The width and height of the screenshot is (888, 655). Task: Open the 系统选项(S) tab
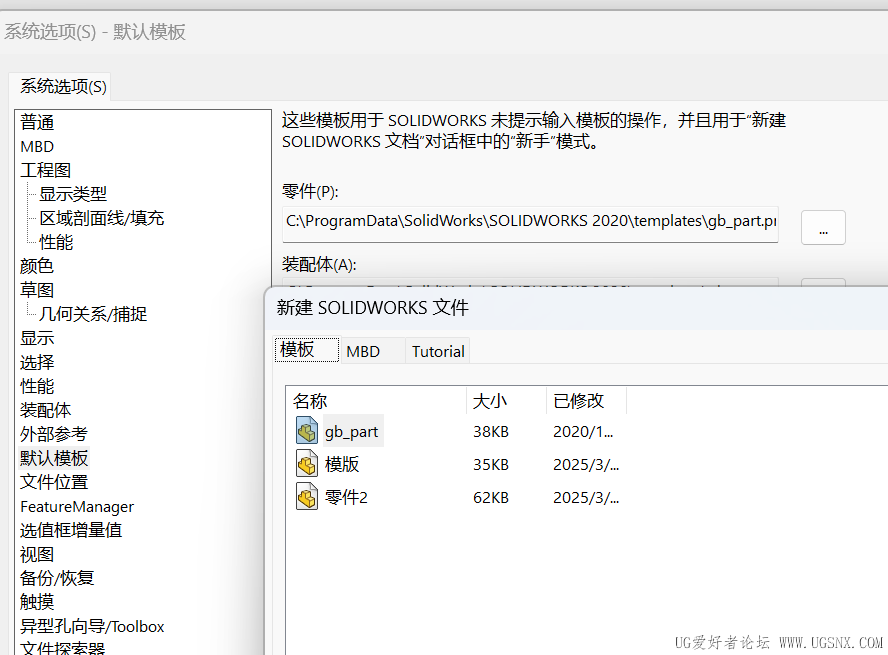(63, 87)
